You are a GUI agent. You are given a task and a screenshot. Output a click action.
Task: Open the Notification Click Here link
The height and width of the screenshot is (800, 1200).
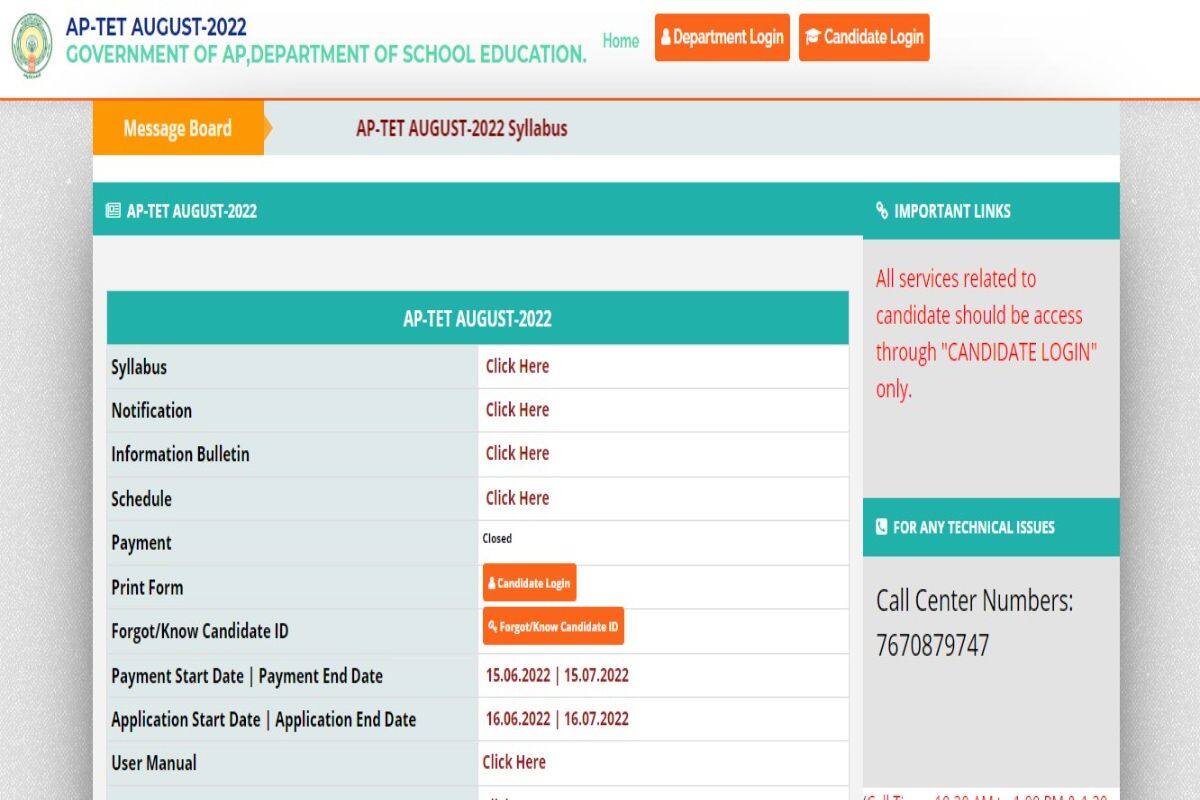(517, 410)
